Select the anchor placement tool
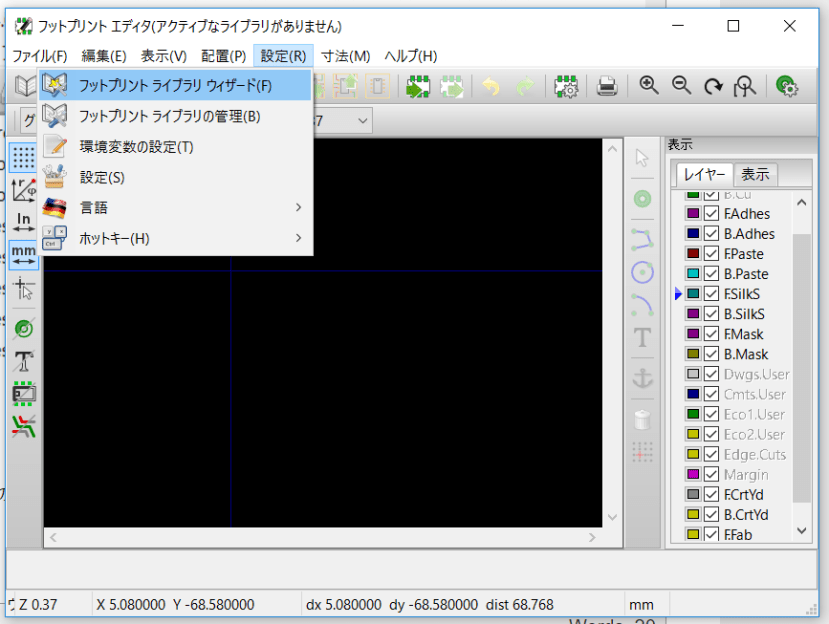Image resolution: width=829 pixels, height=624 pixels. pyautogui.click(x=642, y=378)
